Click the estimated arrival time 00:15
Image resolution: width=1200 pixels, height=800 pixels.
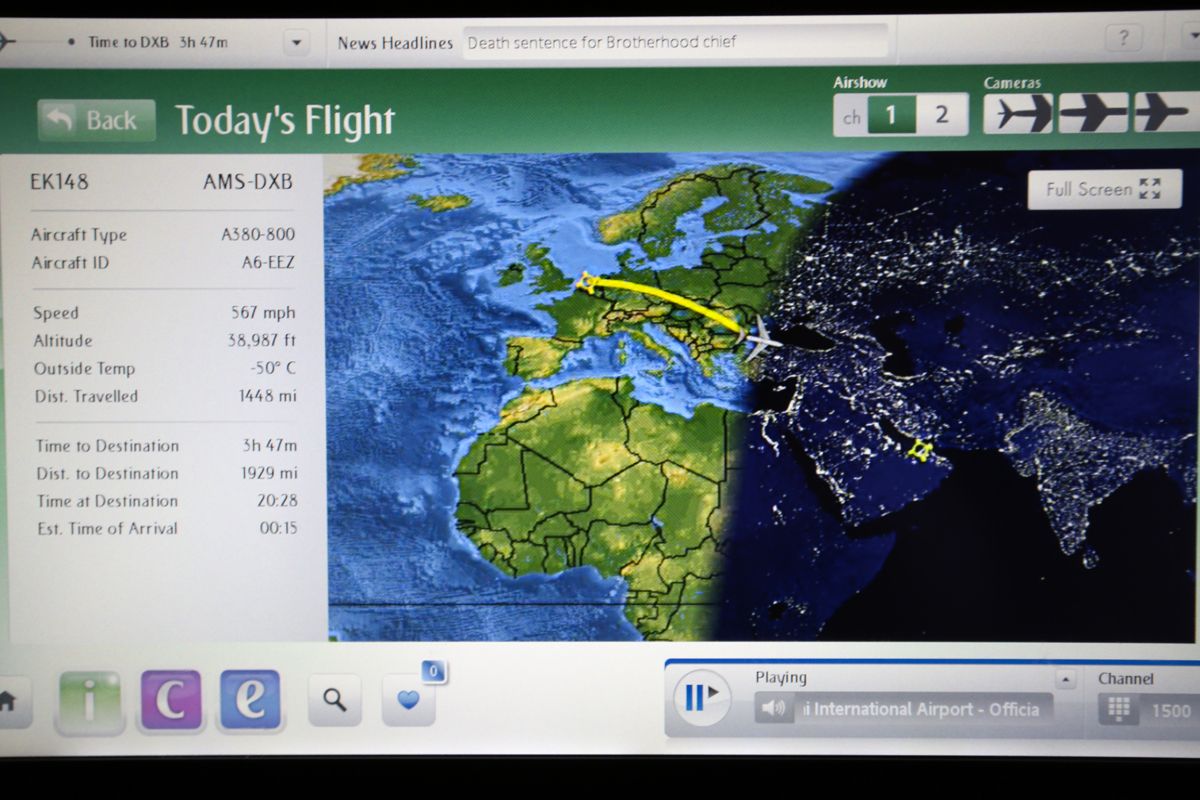(278, 528)
